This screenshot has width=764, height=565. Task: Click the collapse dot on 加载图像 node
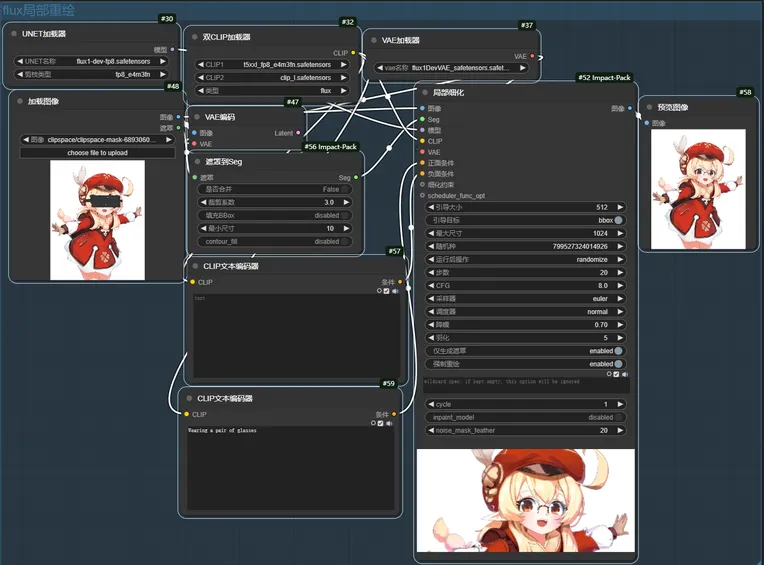point(20,102)
